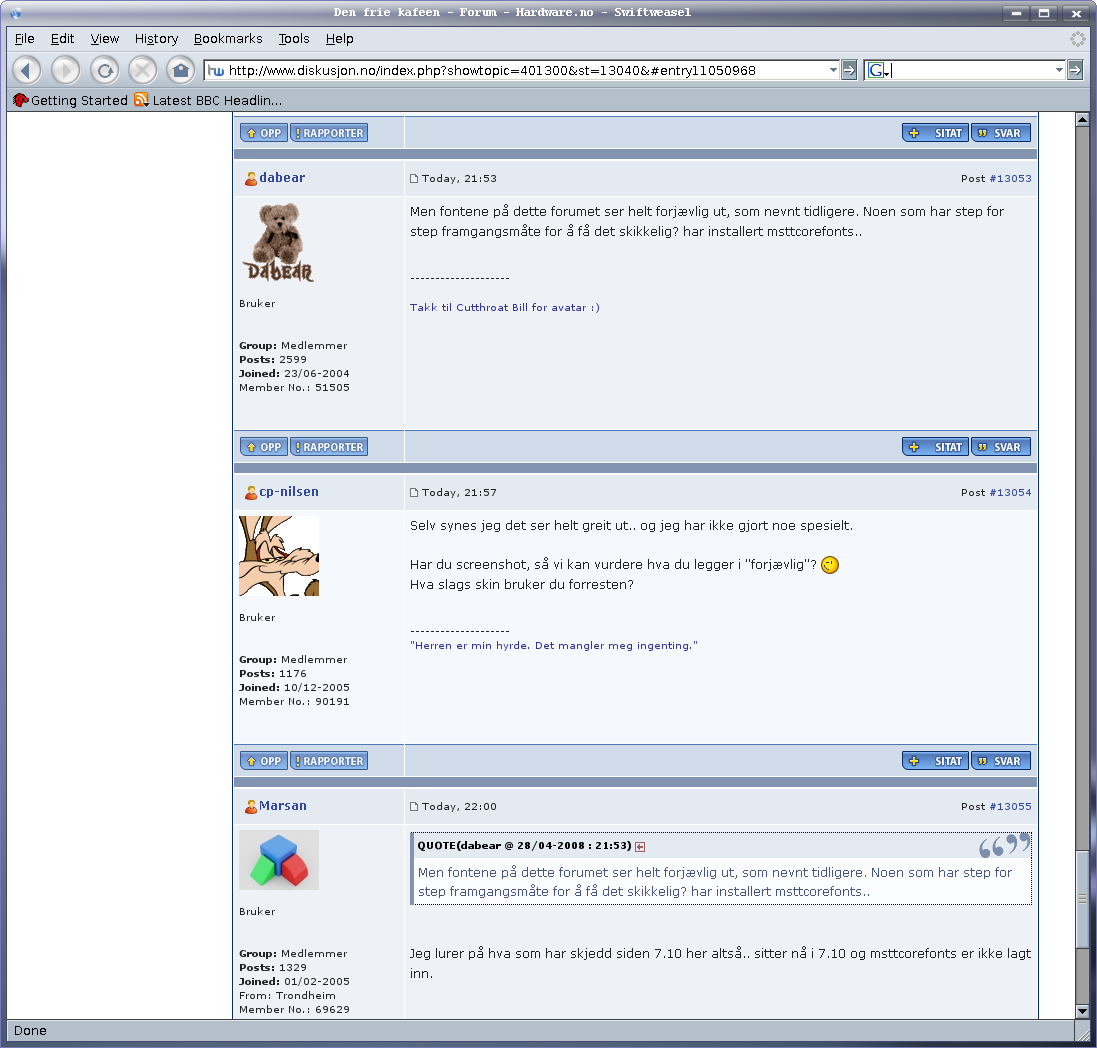Image resolution: width=1097 pixels, height=1048 pixels.
Task: Open the Edit menu
Action: point(62,38)
